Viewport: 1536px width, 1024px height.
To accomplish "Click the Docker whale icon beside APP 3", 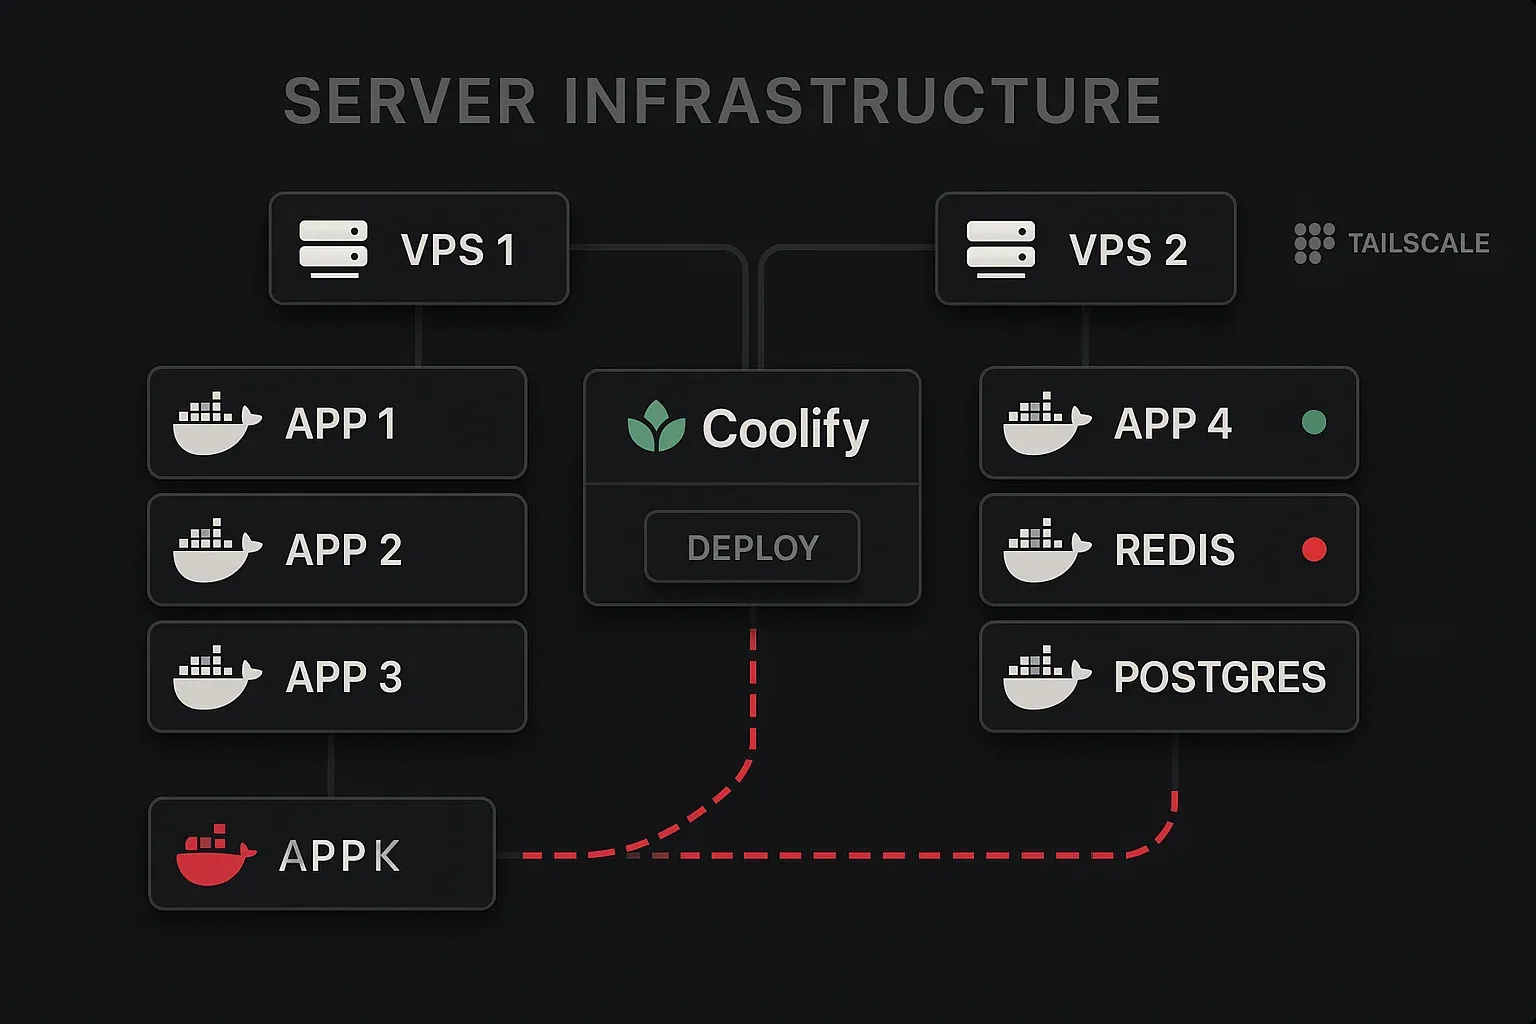I will [217, 677].
